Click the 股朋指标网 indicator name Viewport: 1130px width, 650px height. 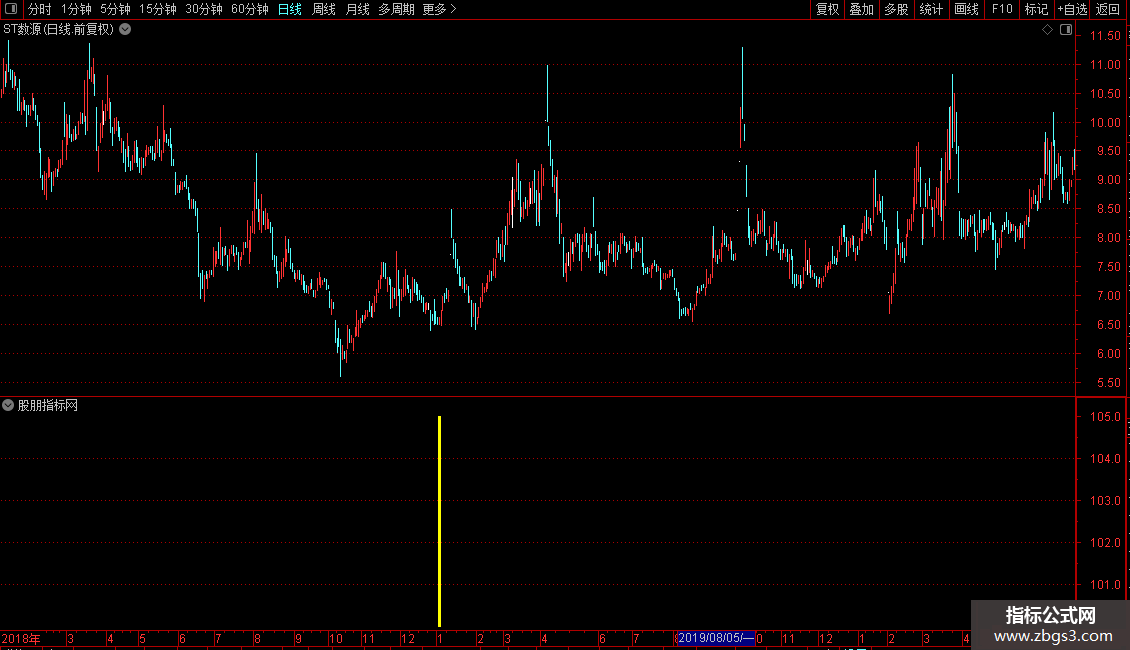click(x=48, y=406)
